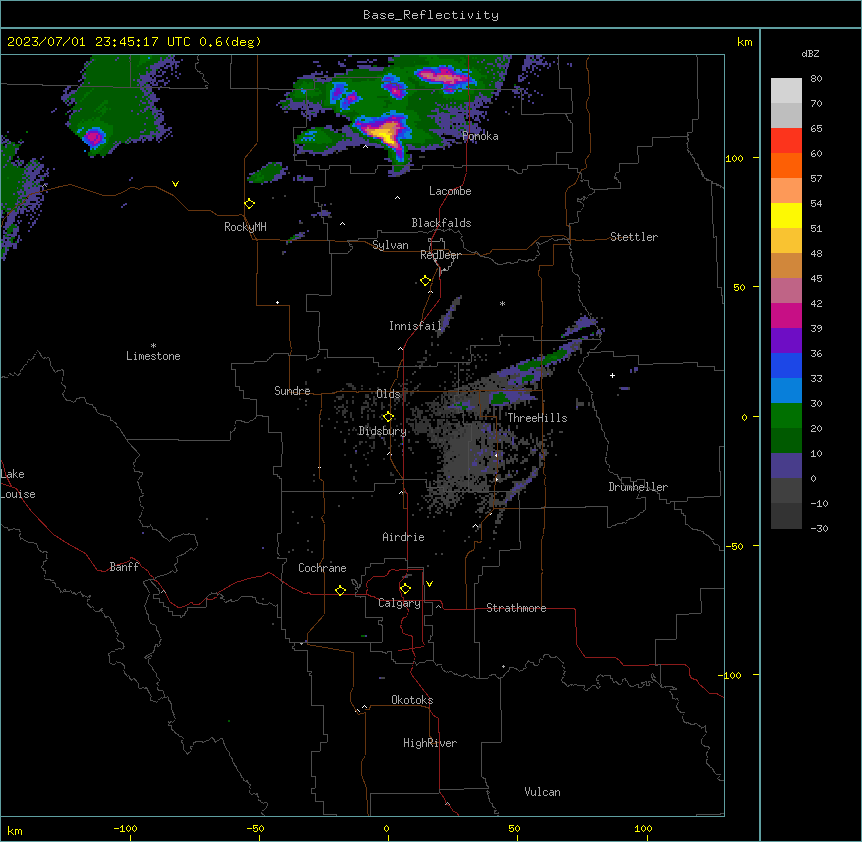The image size is (862, 842).
Task: Select the Ponoka city label
Action: [480, 136]
